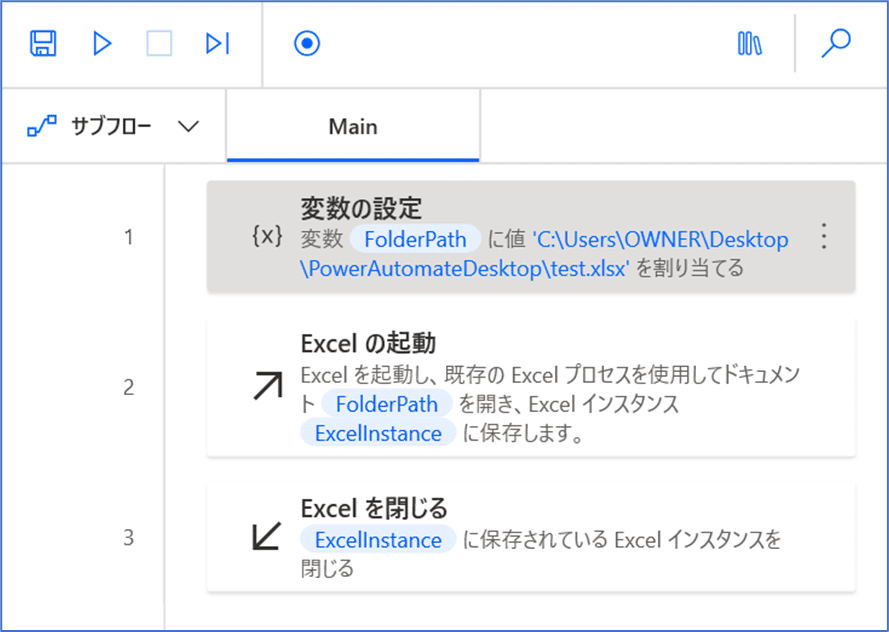Run the flow with the play icon

(x=102, y=44)
